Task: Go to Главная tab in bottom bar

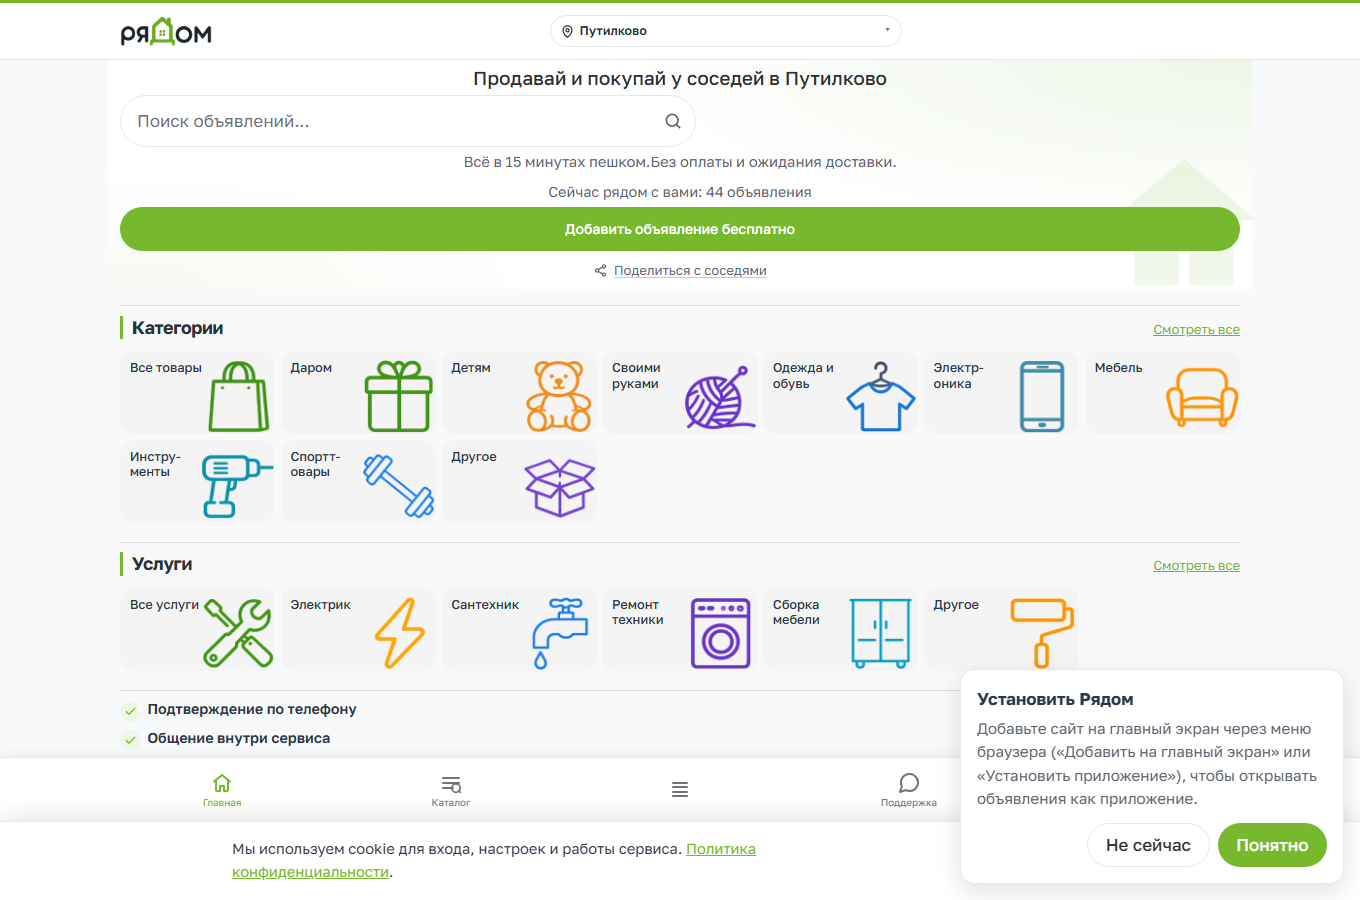Action: point(222,790)
